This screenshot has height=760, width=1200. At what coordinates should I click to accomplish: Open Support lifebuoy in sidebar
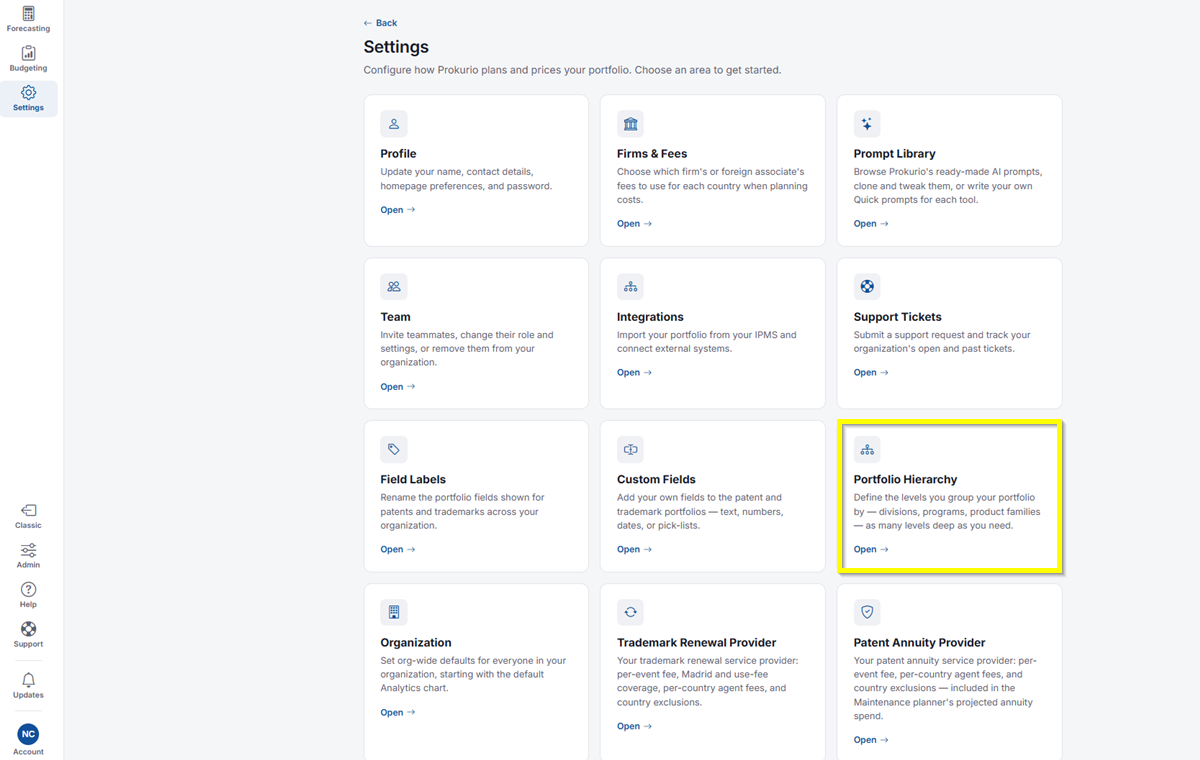point(28,635)
